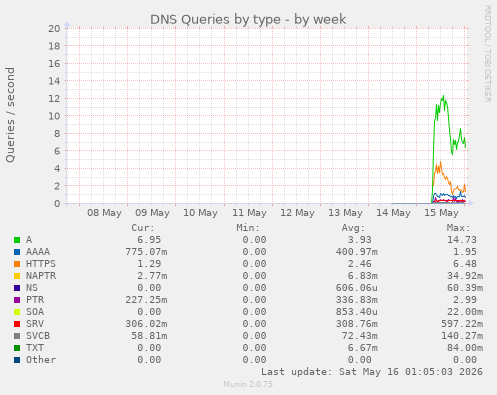Click the 'Min:' column header
497x395 pixels.
pyautogui.click(x=248, y=228)
